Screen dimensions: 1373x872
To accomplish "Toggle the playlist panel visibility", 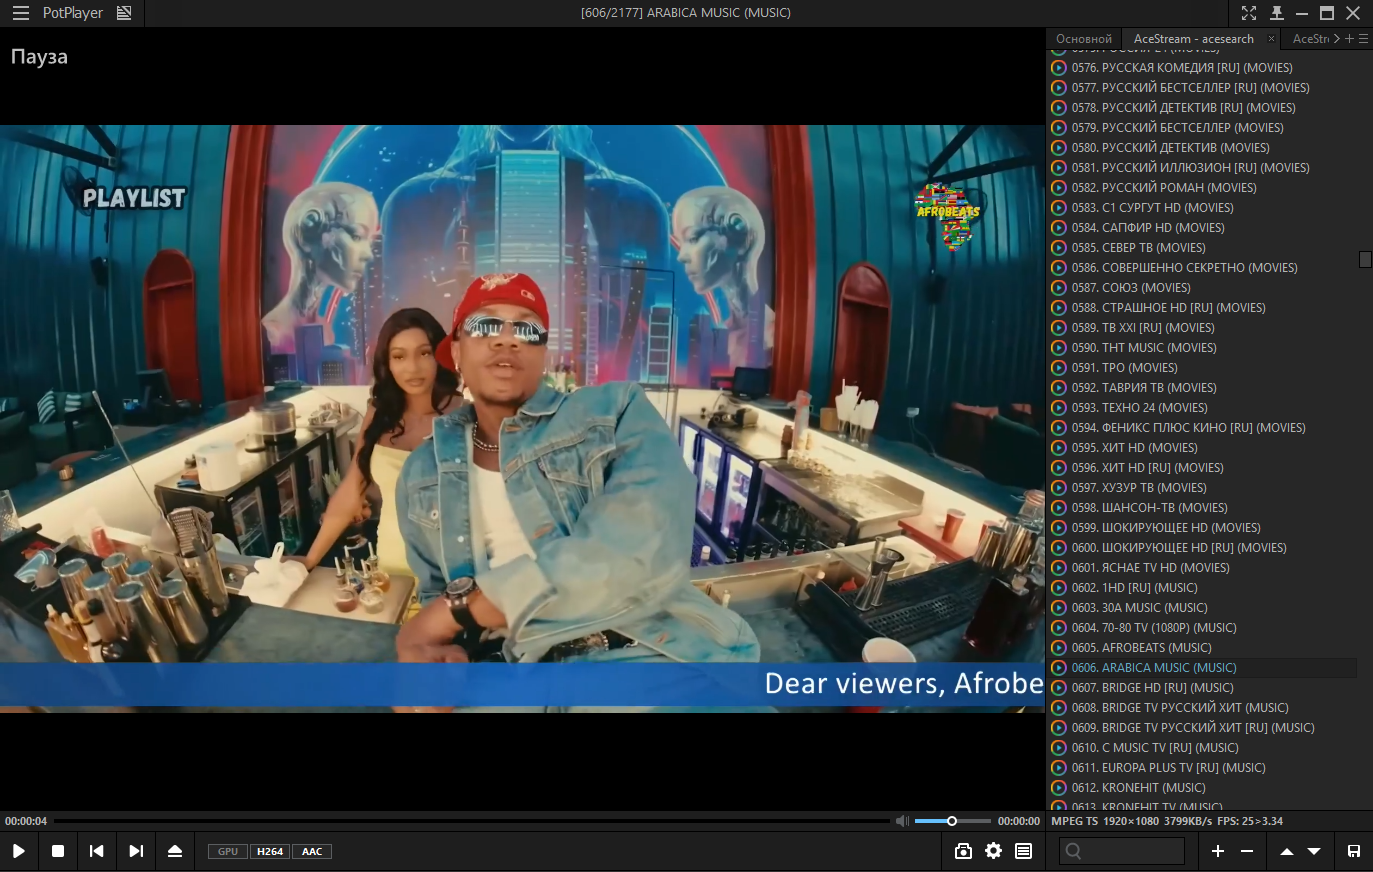I will 1023,851.
